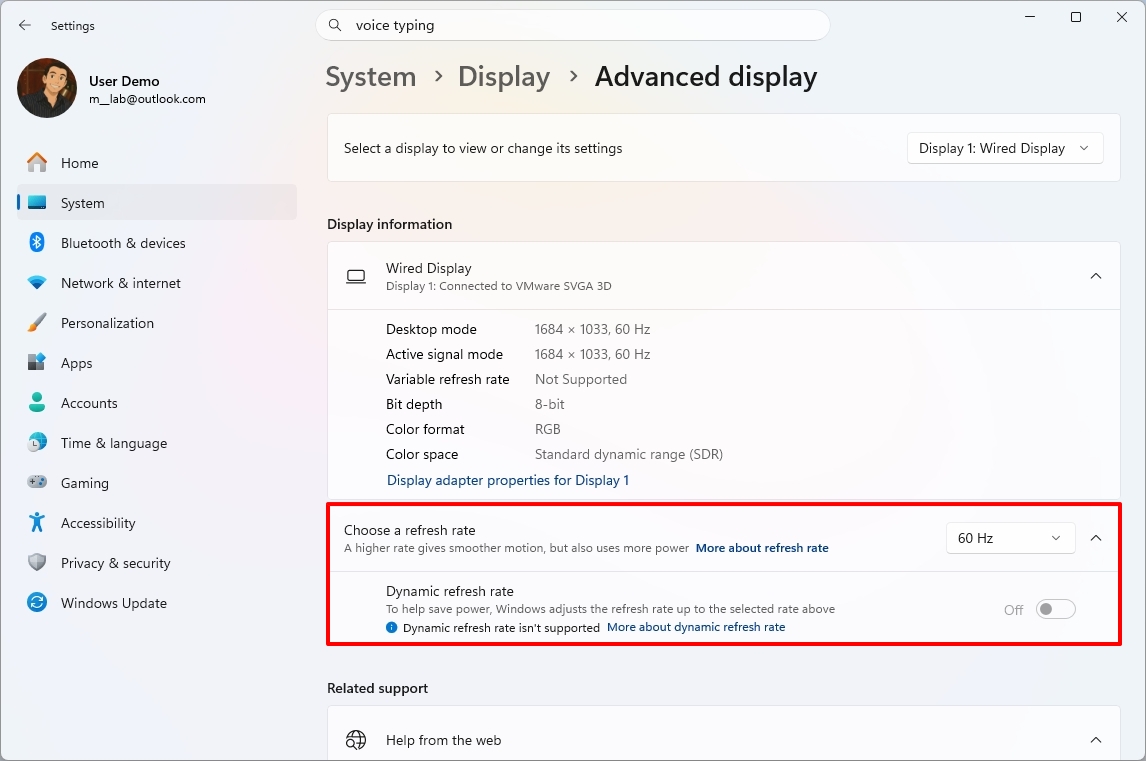Open Time & language label
This screenshot has height=761, width=1146.
click(114, 443)
